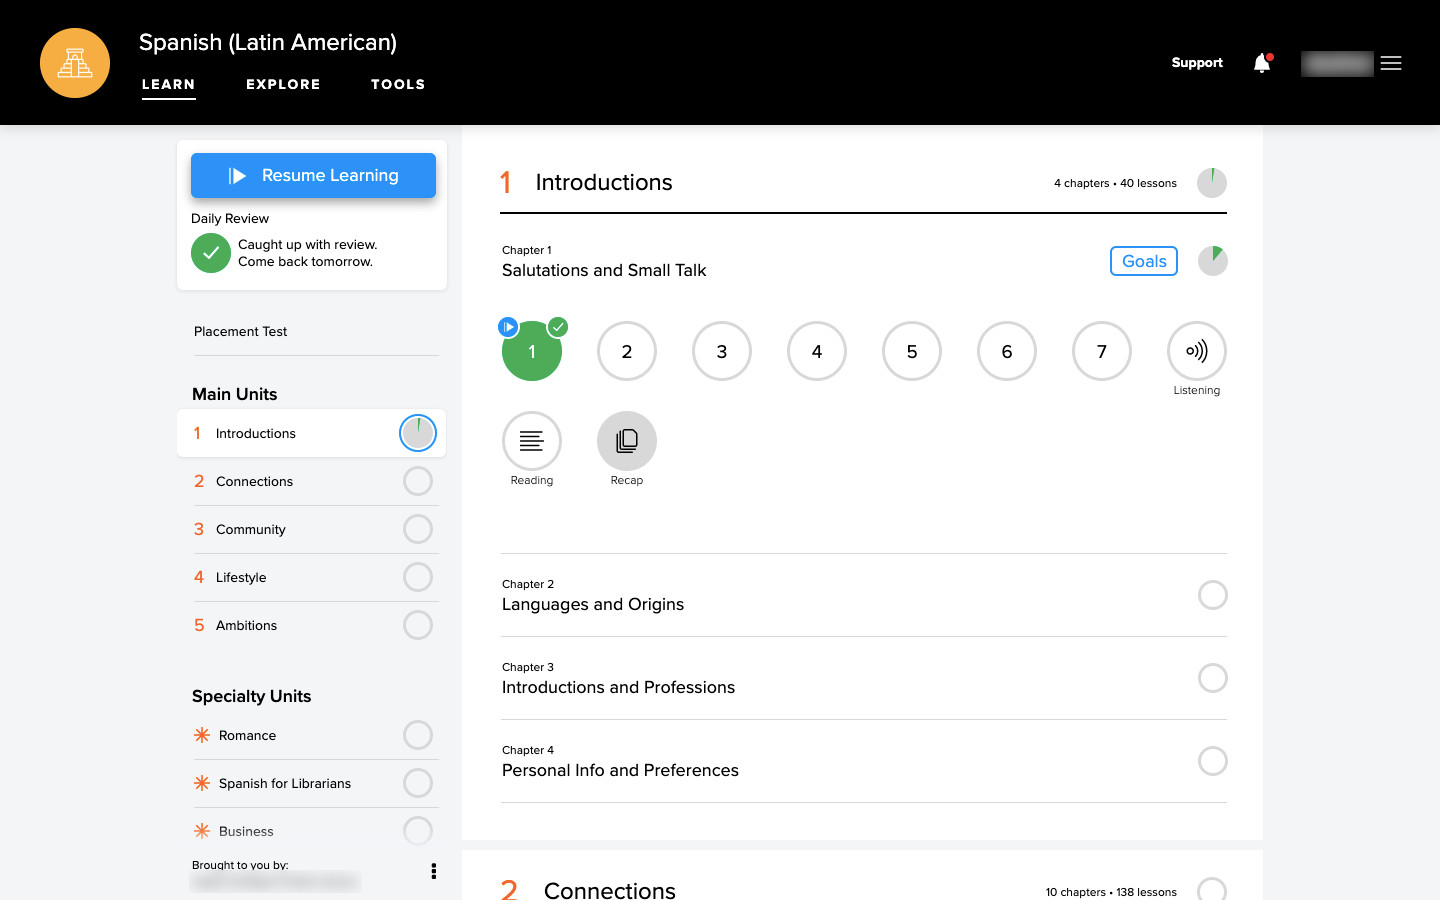Expand Chapter 4 Personal Info and Preferences
Screen dimensions: 1440x900
tap(864, 761)
